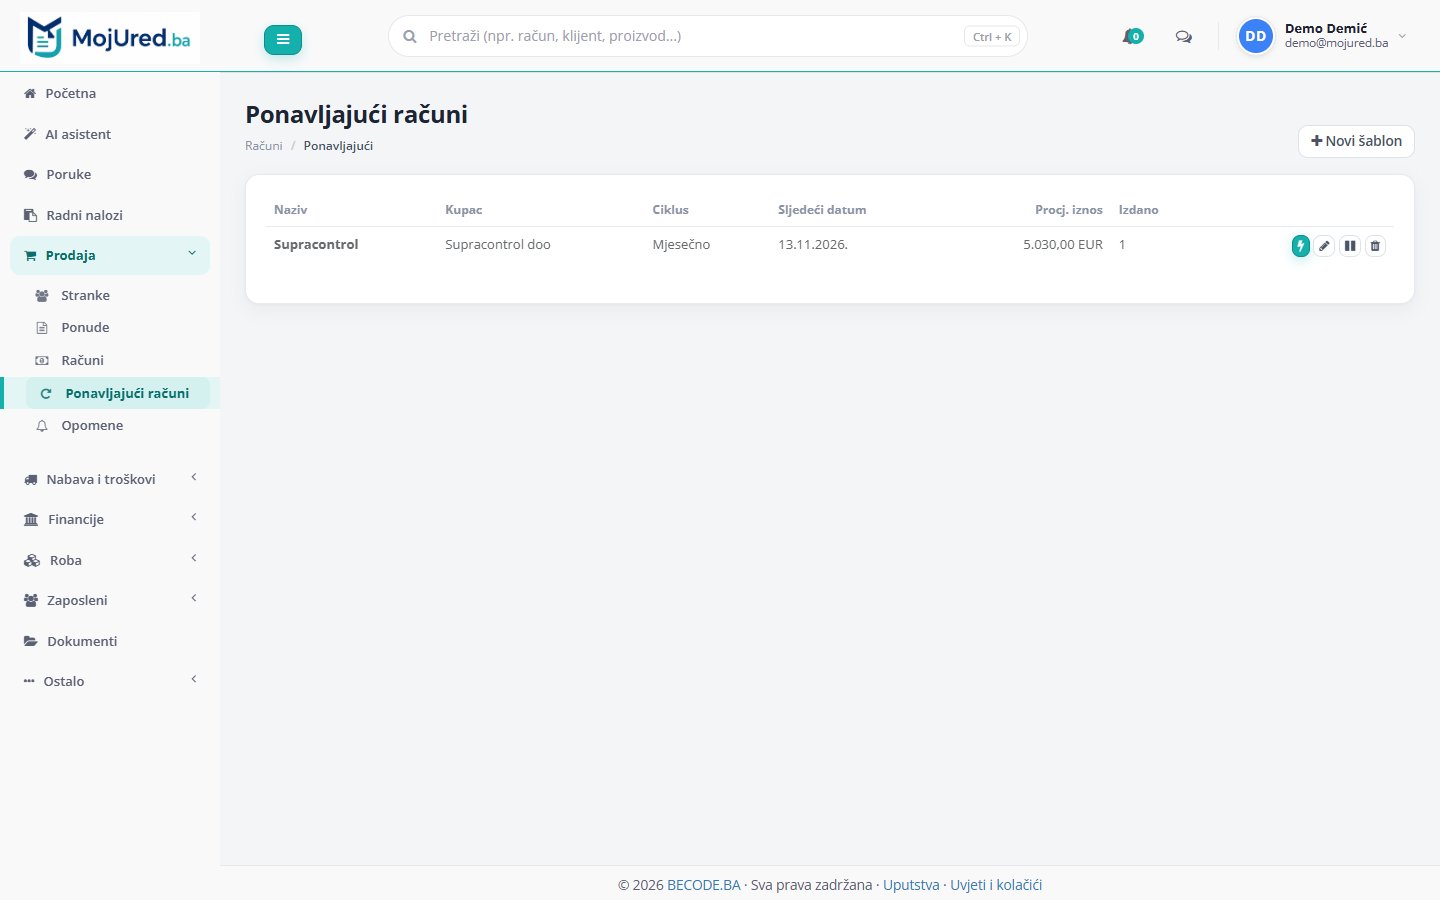
Task: Click the Supracontrol name cell
Action: click(x=316, y=244)
